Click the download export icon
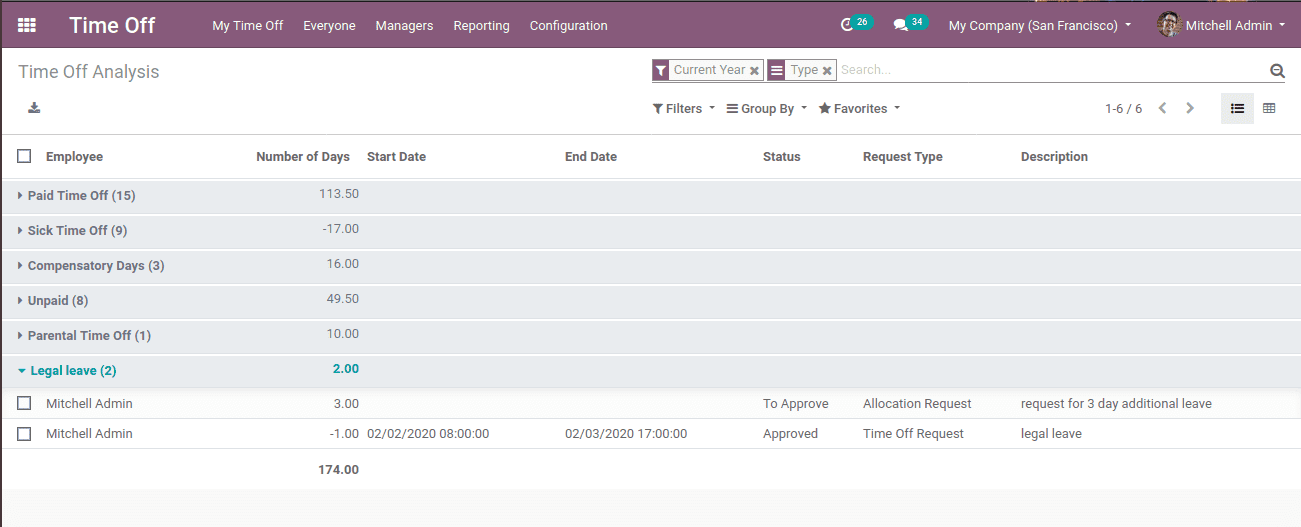This screenshot has height=527, width=1301. click(x=34, y=108)
